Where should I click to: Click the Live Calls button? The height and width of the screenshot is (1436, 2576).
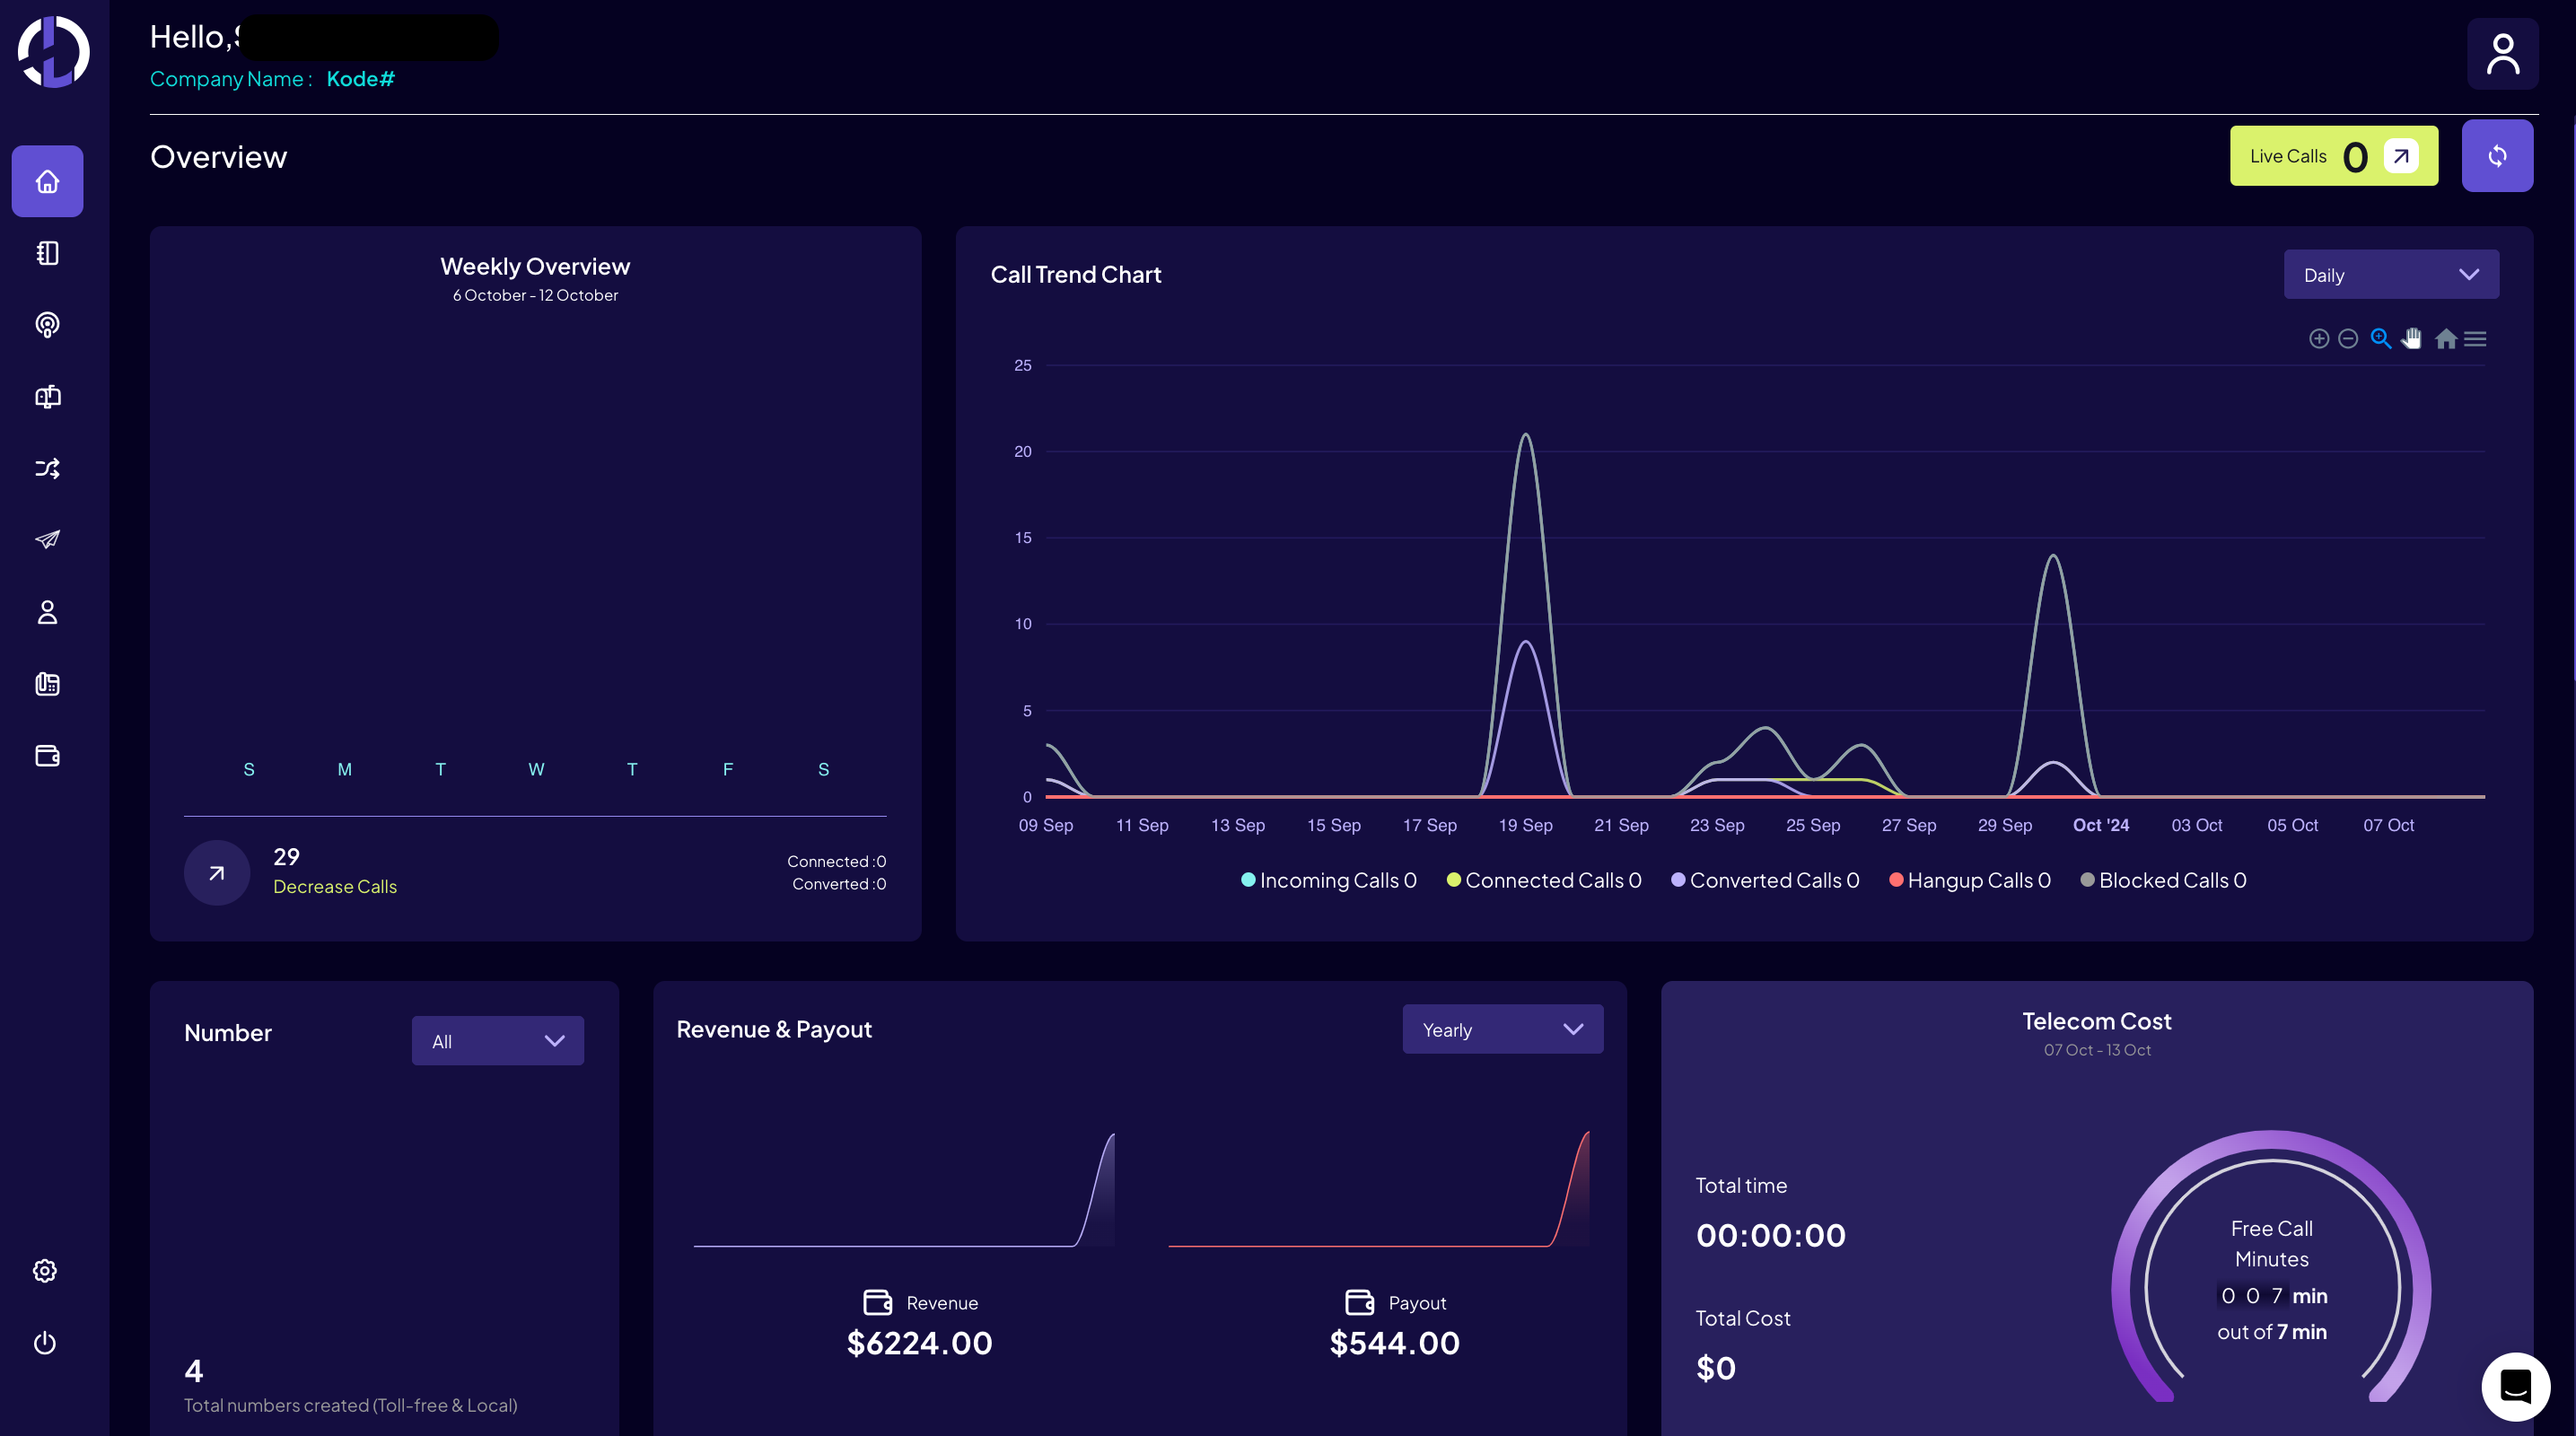click(2332, 156)
